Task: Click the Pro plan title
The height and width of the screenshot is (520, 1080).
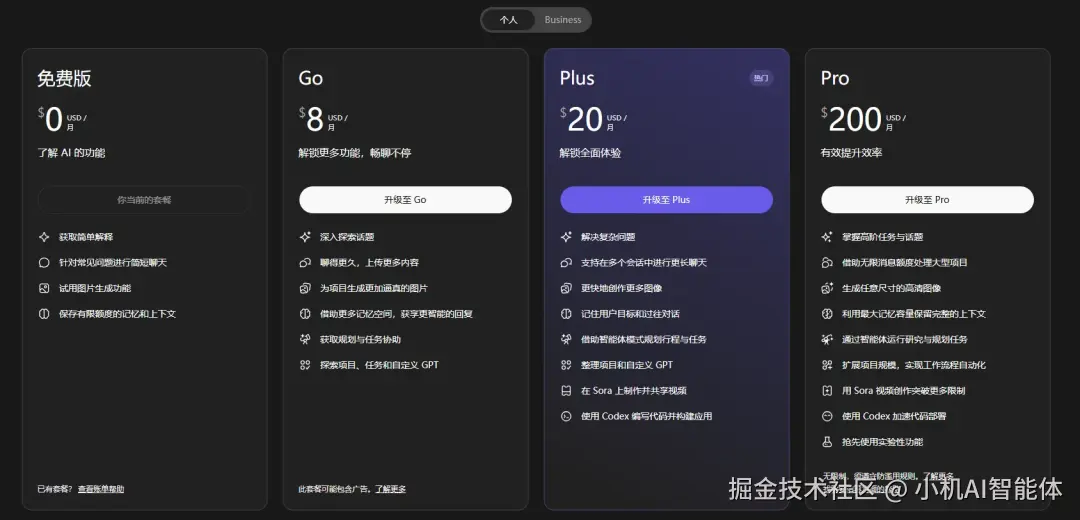Action: (835, 79)
